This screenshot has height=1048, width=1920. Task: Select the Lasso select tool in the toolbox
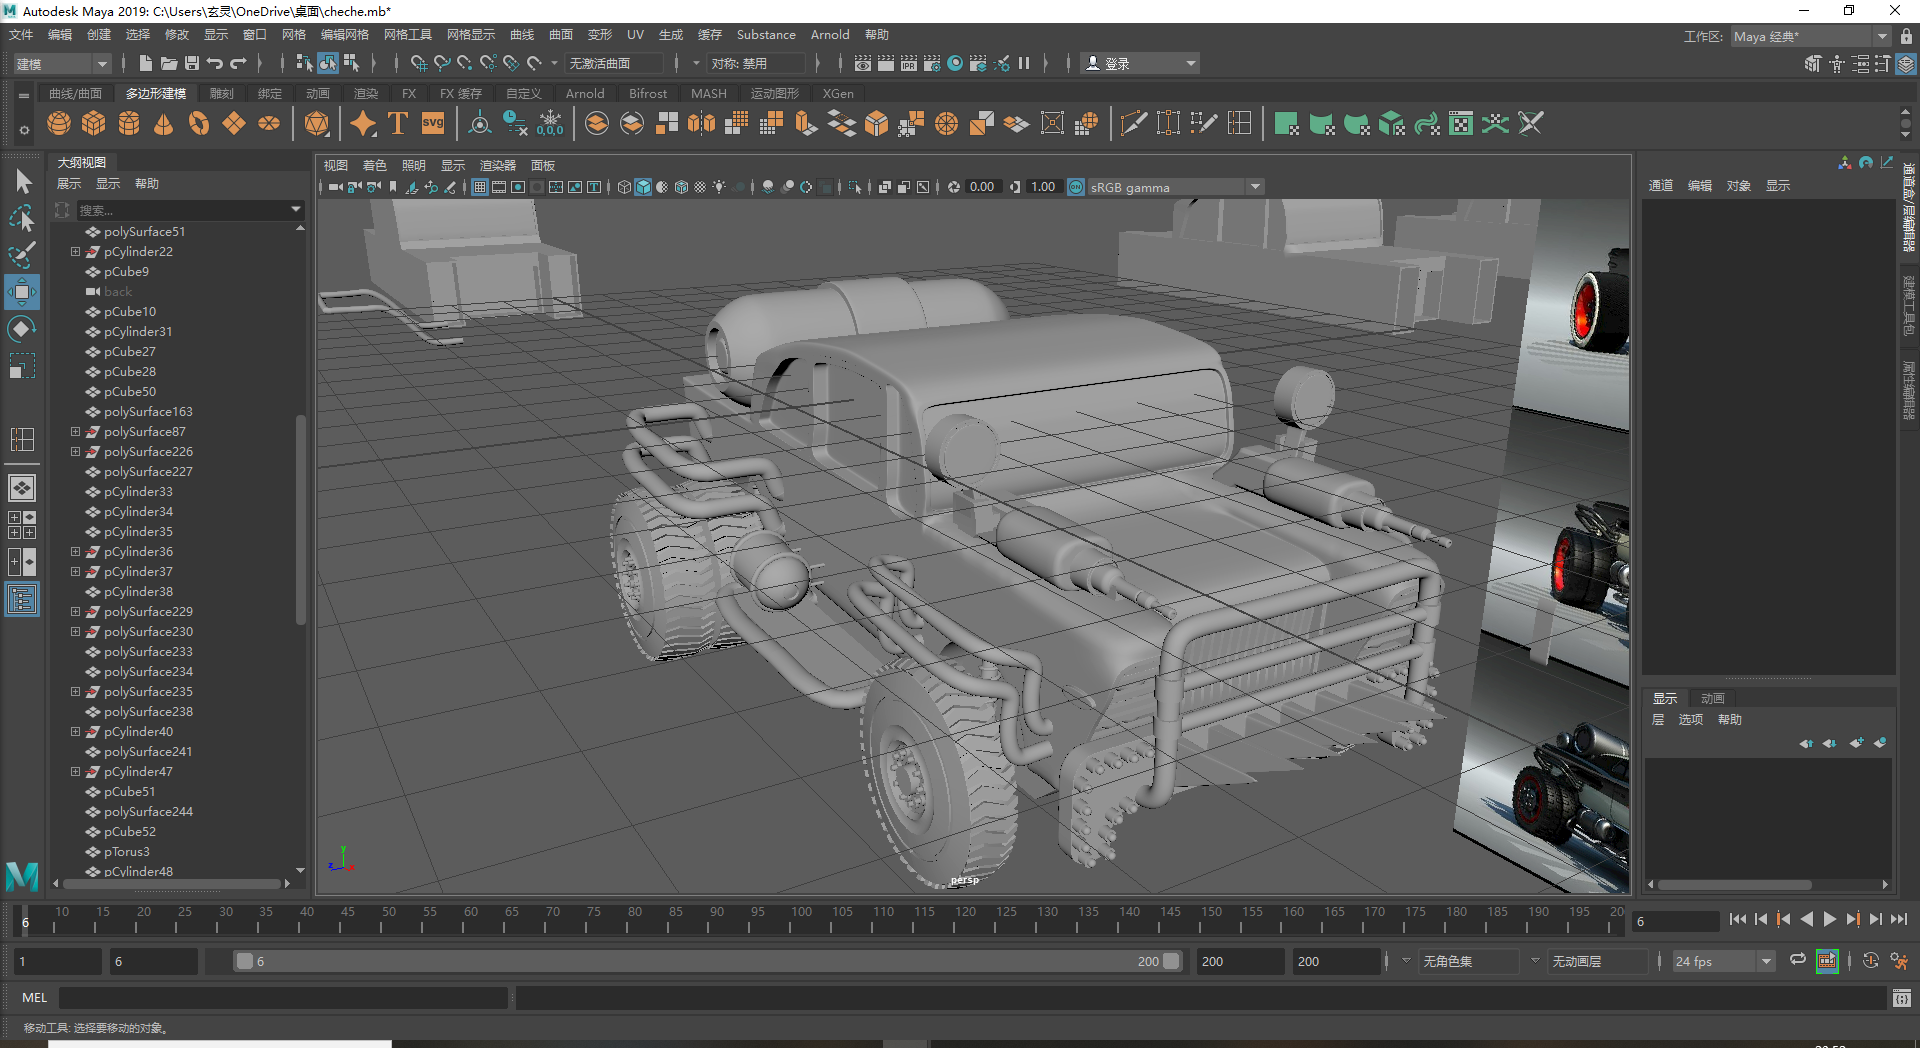pos(22,218)
